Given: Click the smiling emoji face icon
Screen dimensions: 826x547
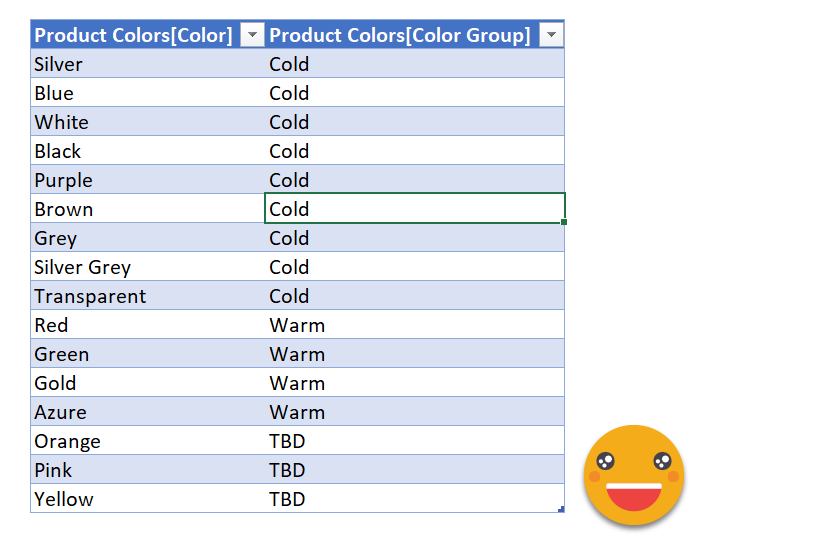Looking at the screenshot, I should [x=634, y=475].
